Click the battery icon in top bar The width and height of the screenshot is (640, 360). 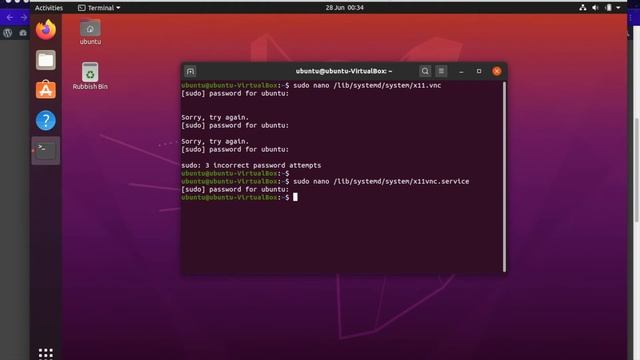click(x=608, y=8)
